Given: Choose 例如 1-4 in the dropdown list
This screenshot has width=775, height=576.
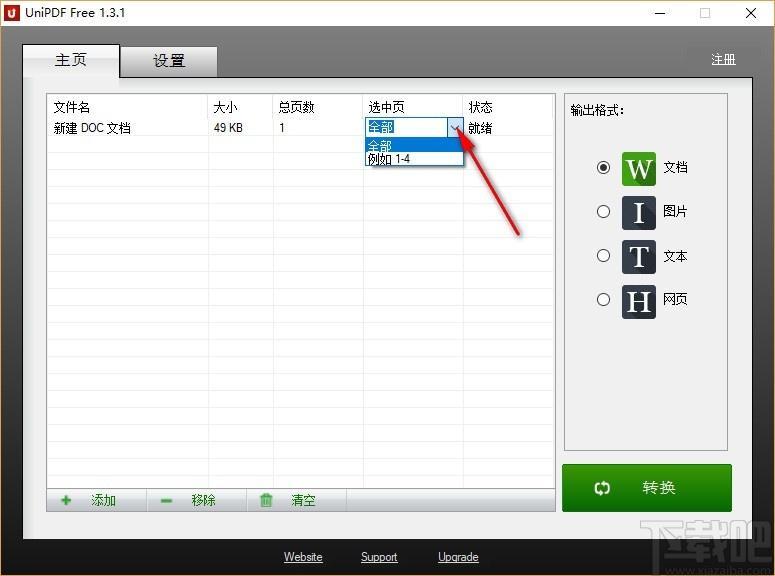Looking at the screenshot, I should [414, 159].
